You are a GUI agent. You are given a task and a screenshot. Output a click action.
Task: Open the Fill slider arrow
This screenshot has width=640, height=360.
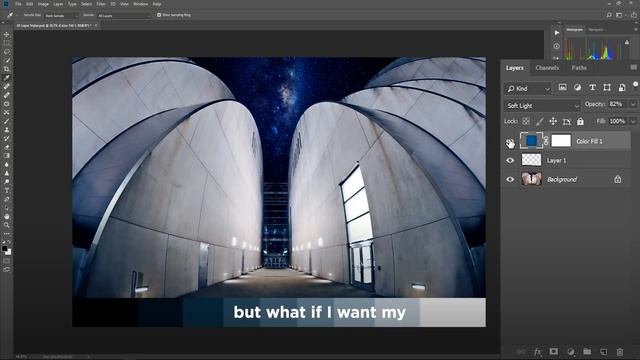(x=633, y=121)
